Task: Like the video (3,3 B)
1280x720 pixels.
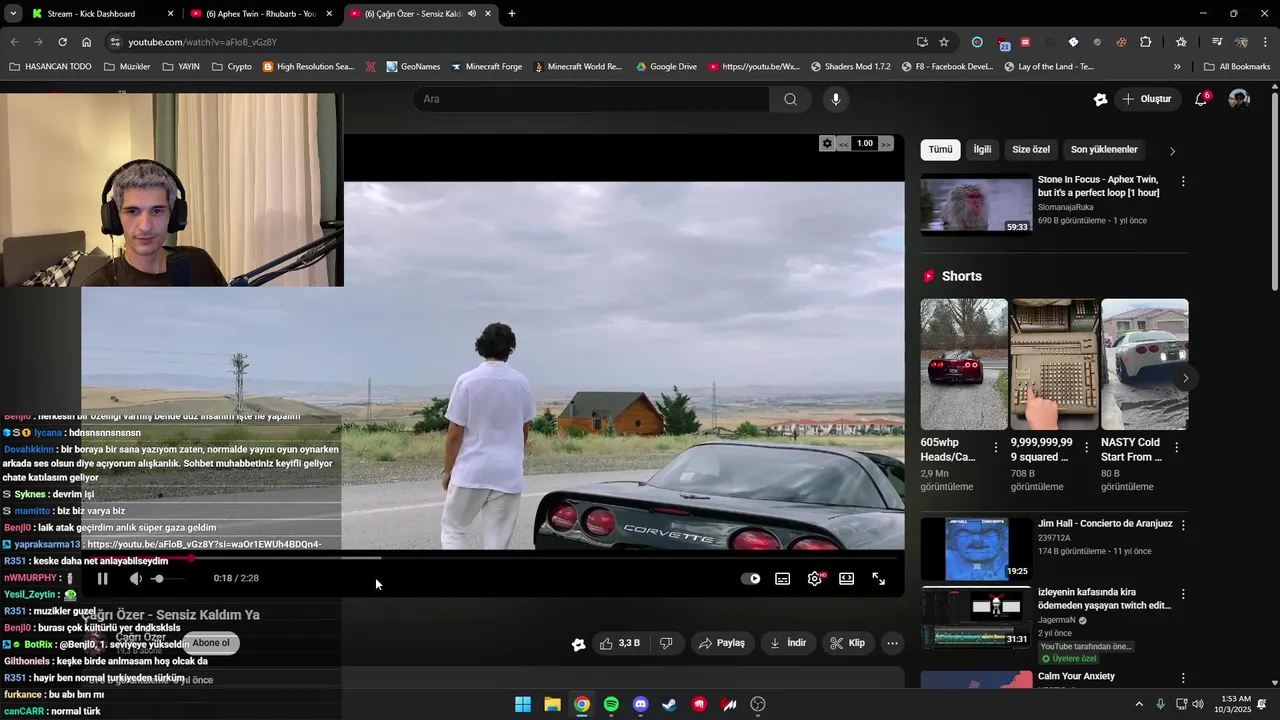Action: click(x=620, y=643)
